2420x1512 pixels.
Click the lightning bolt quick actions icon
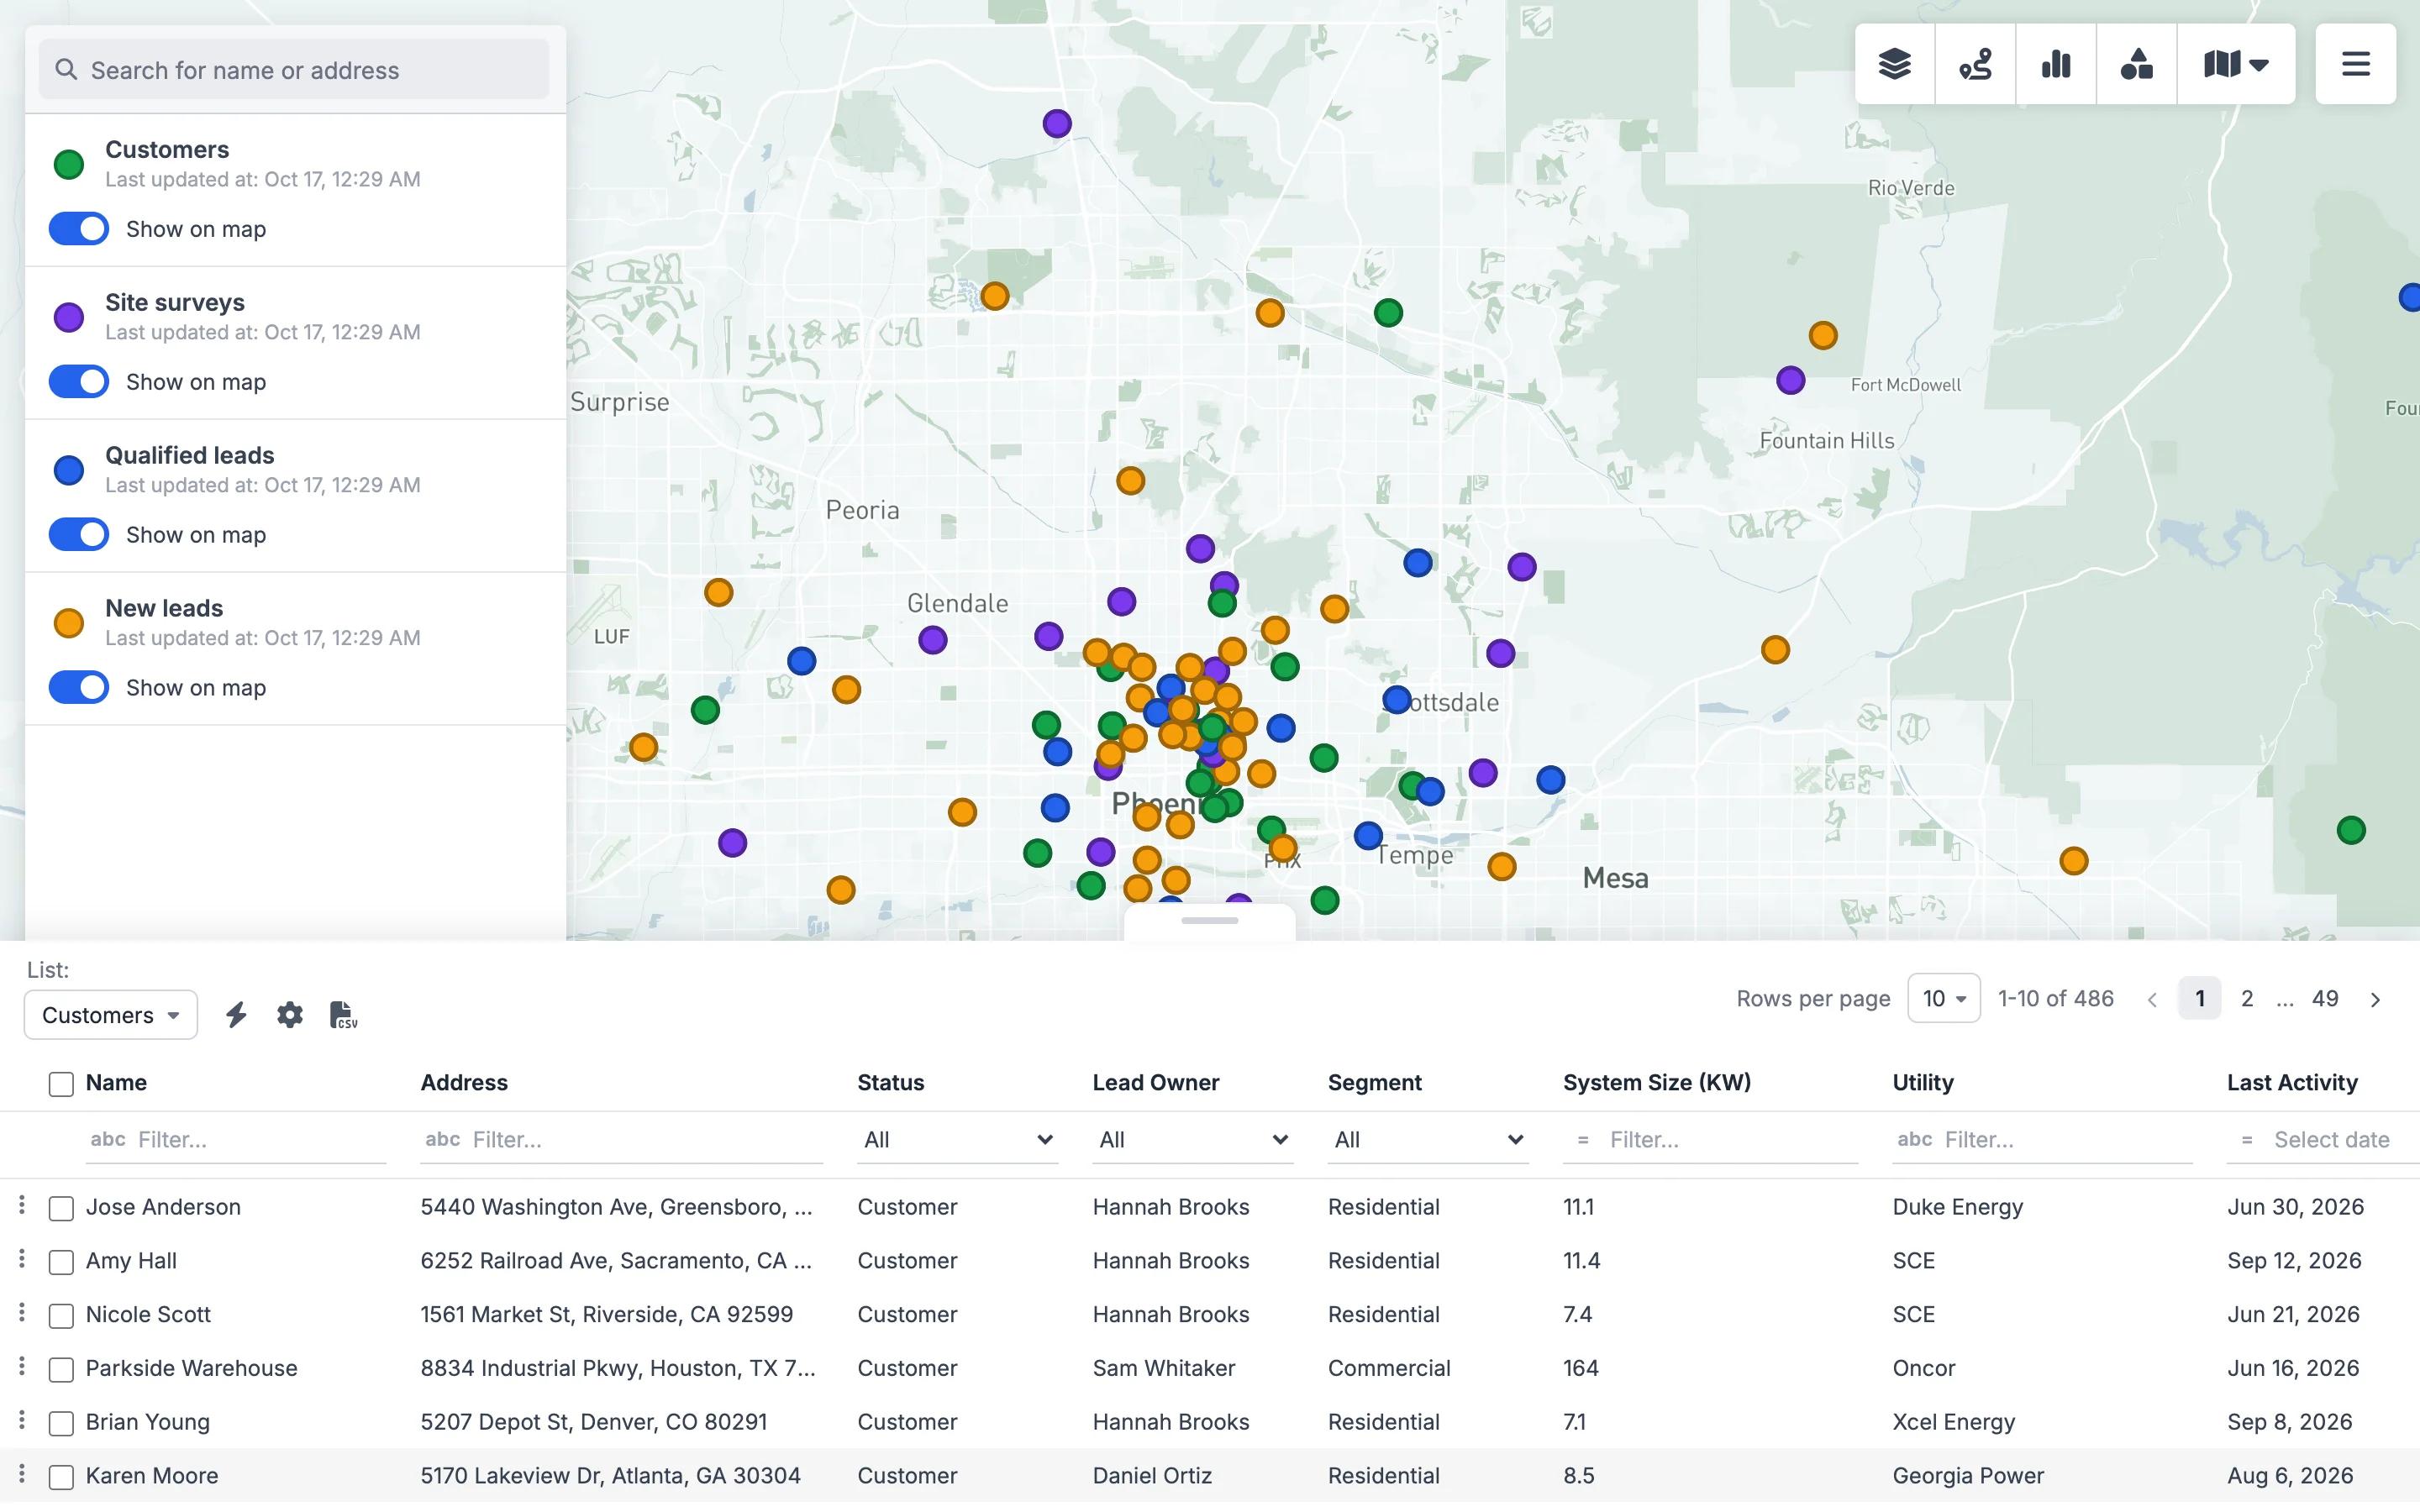236,1015
